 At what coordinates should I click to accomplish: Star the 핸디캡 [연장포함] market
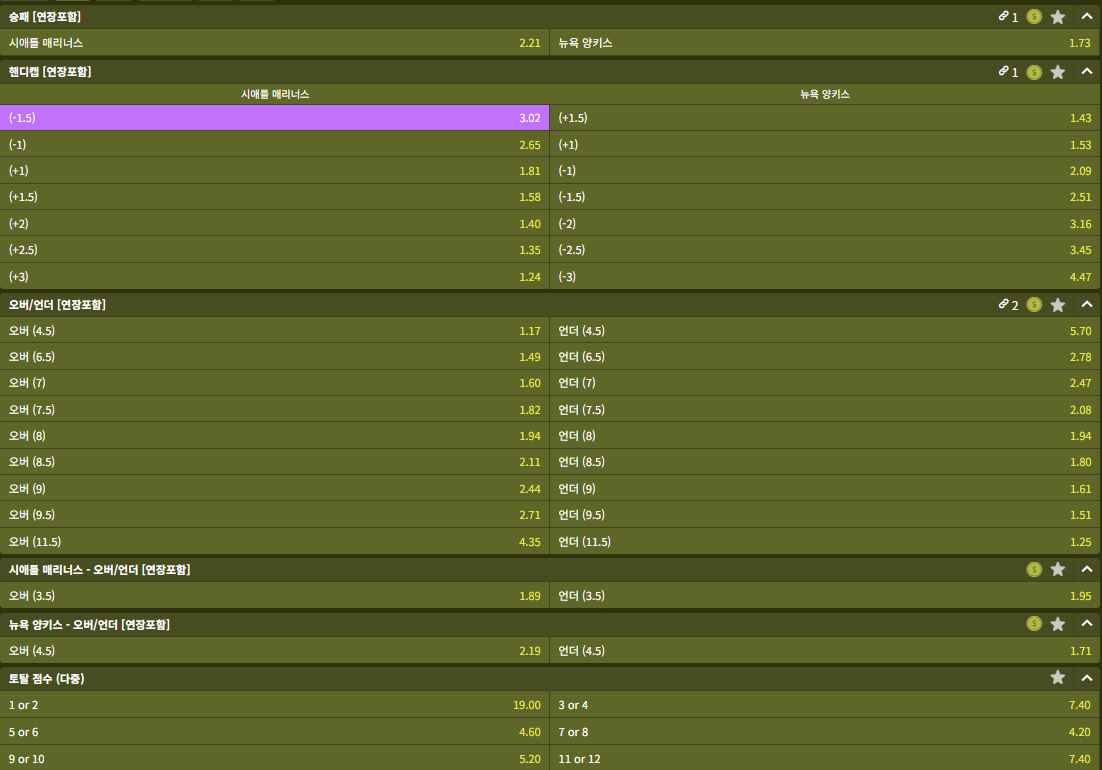coord(1057,72)
